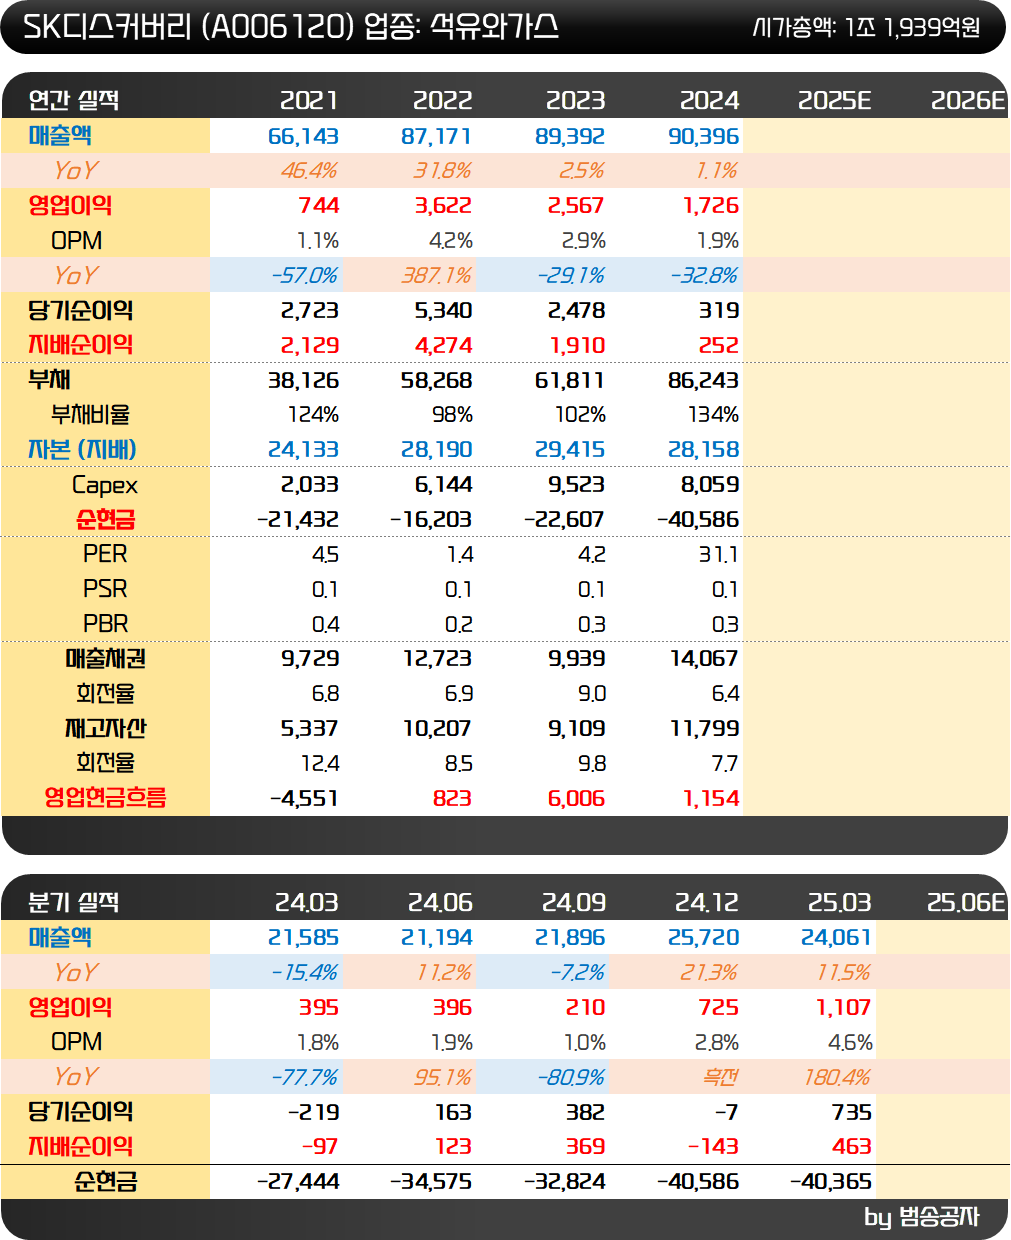Click the 24.03 quarterly column header

pyautogui.click(x=307, y=902)
